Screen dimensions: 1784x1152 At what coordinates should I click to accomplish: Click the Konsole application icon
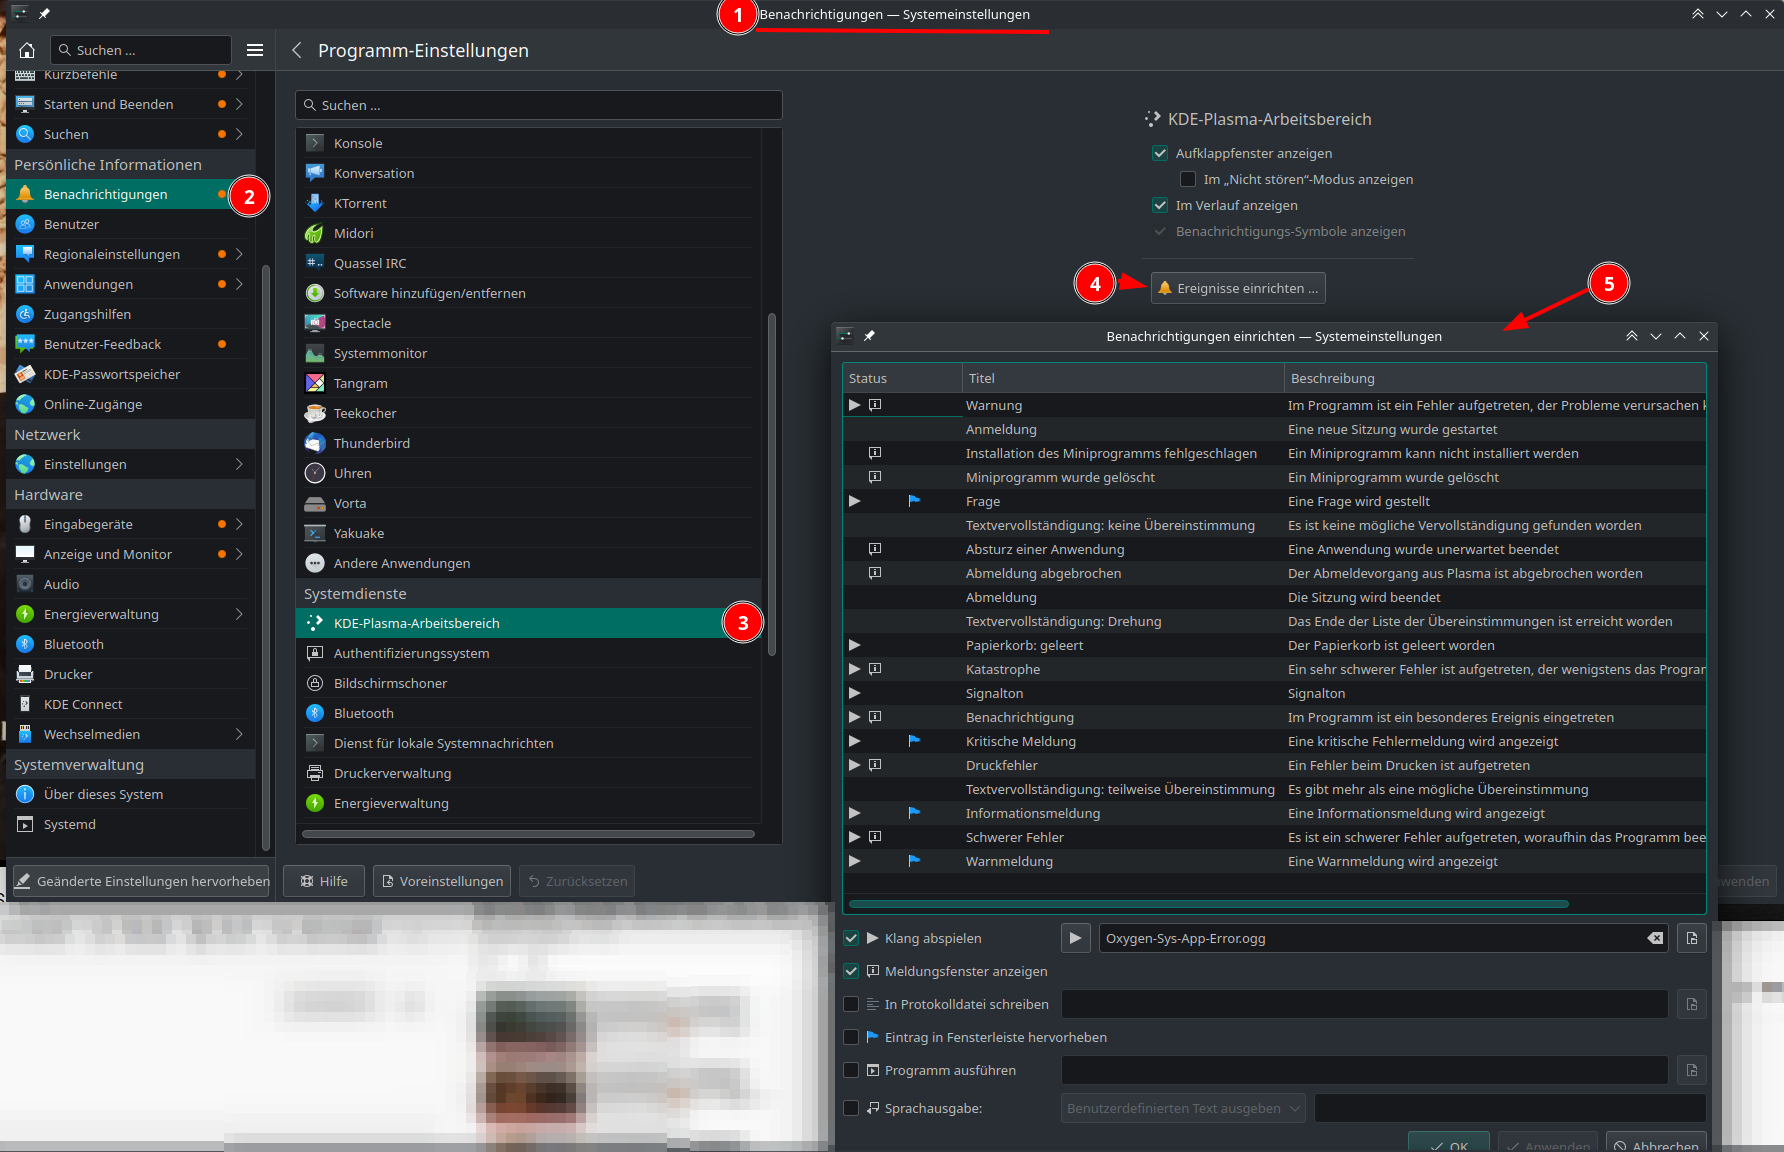[x=315, y=143]
